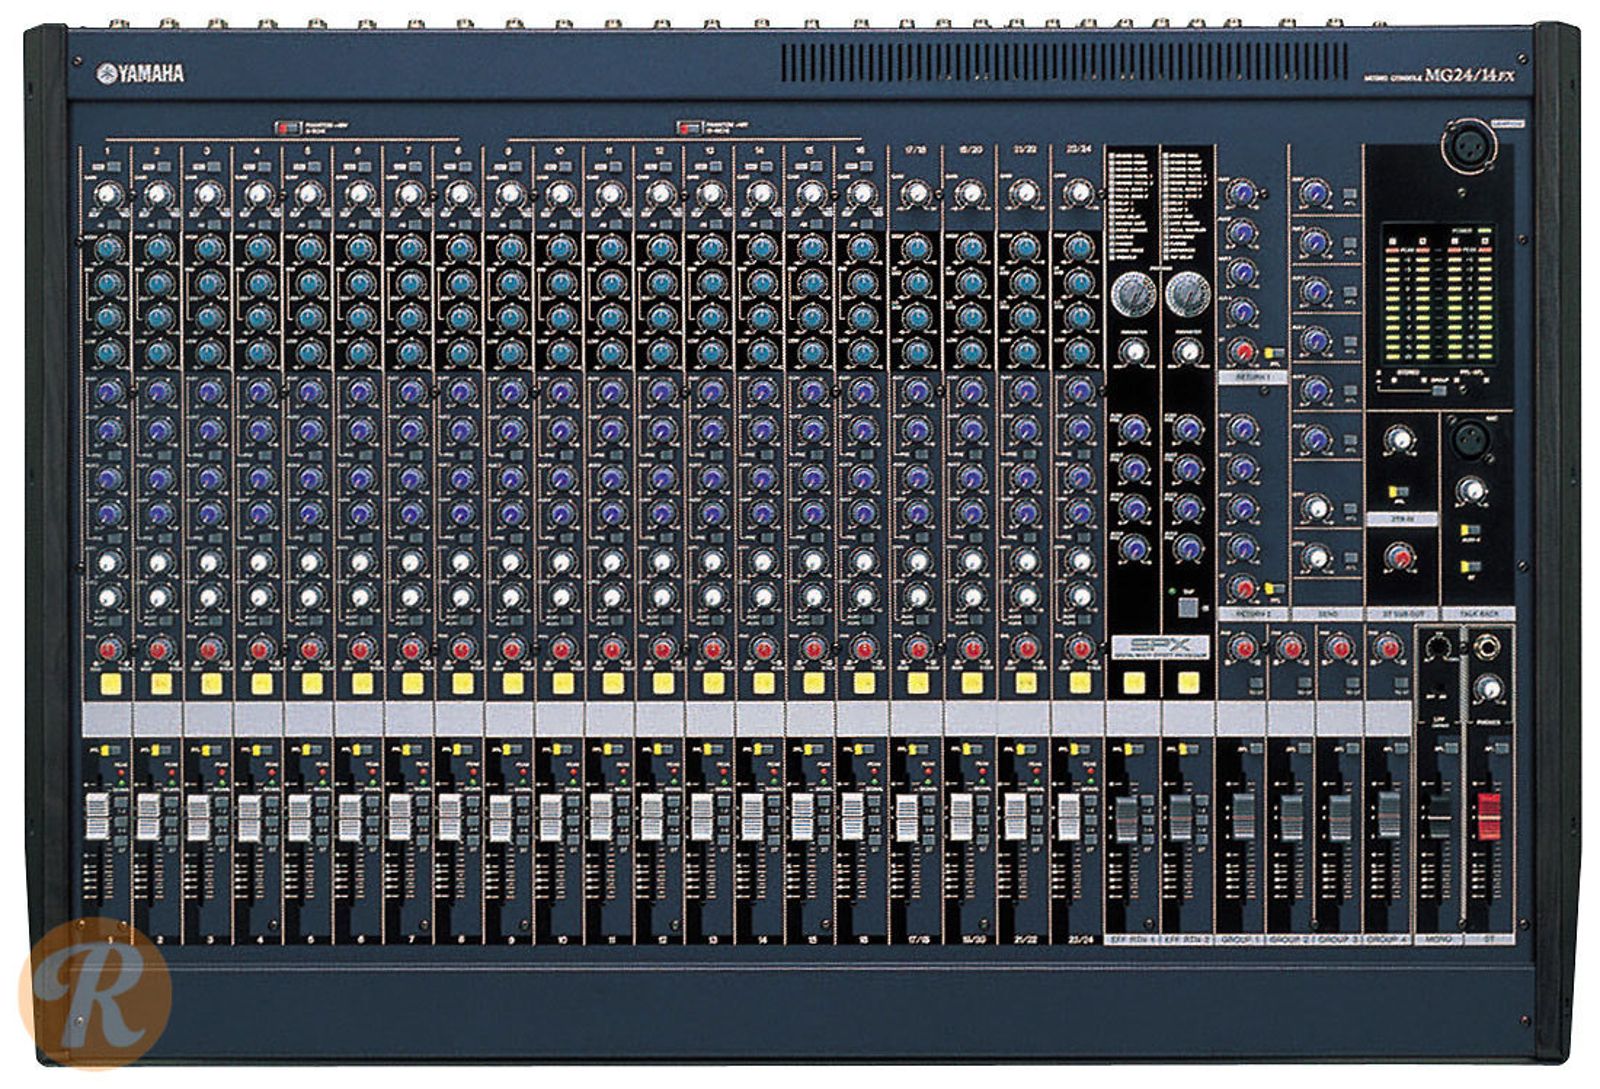Viewport: 1600px width, 1089px height.
Task: Click the PHONES level knob
Action: pos(1489,688)
